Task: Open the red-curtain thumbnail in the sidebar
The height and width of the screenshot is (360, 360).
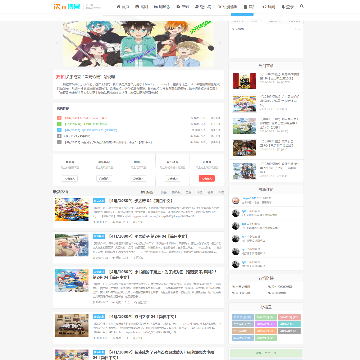Action: tap(244, 81)
